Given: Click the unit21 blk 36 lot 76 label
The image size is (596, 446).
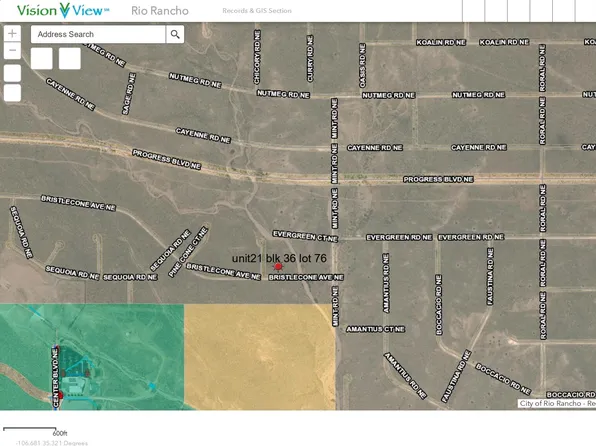Looking at the screenshot, I should (x=279, y=258).
